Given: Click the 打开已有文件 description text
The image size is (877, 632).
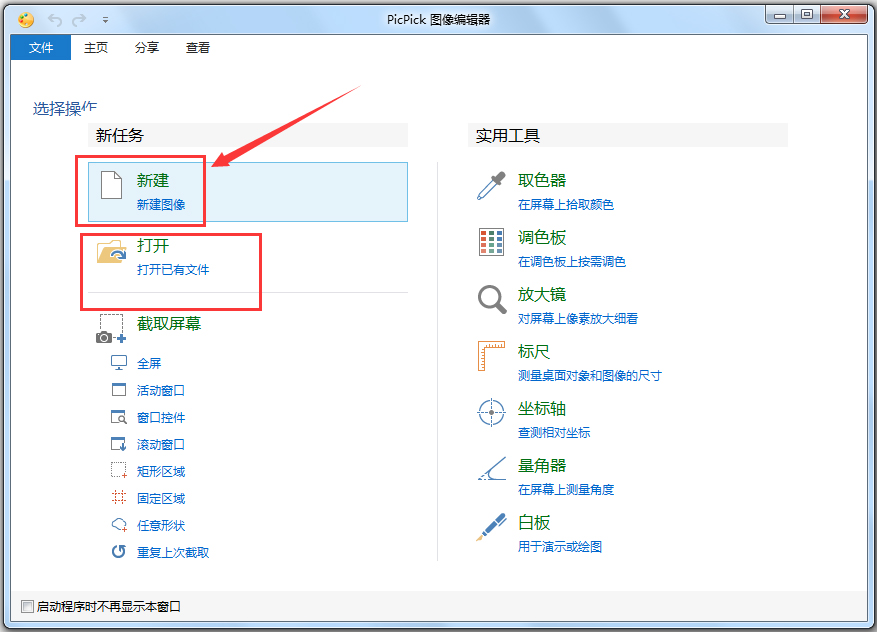Looking at the screenshot, I should (x=173, y=270).
